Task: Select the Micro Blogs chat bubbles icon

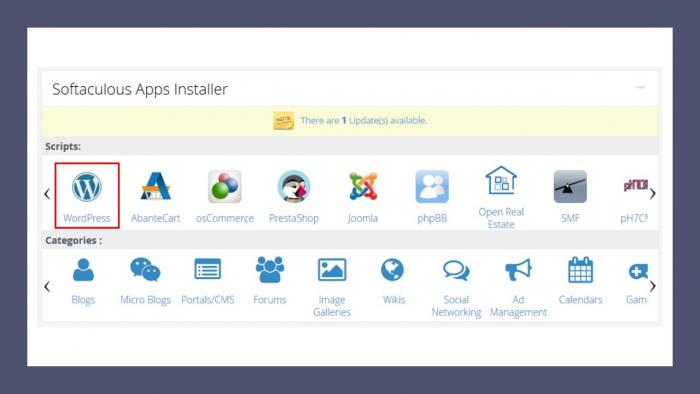Action: 145,270
